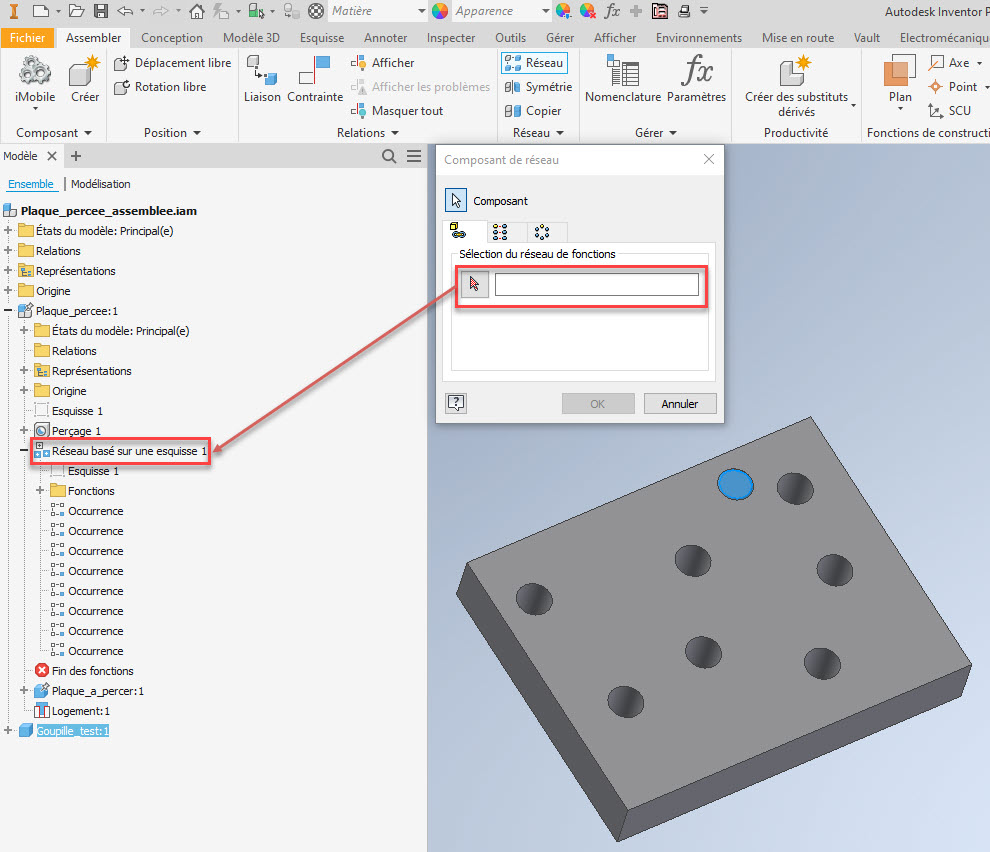Select the Contrainte tool
Screen dimensions: 990x852
click(314, 80)
